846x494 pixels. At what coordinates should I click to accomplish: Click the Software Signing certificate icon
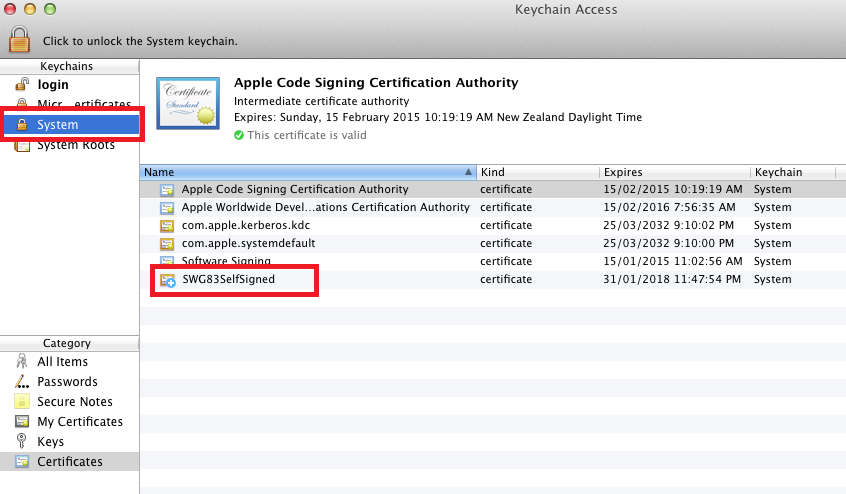tap(167, 262)
